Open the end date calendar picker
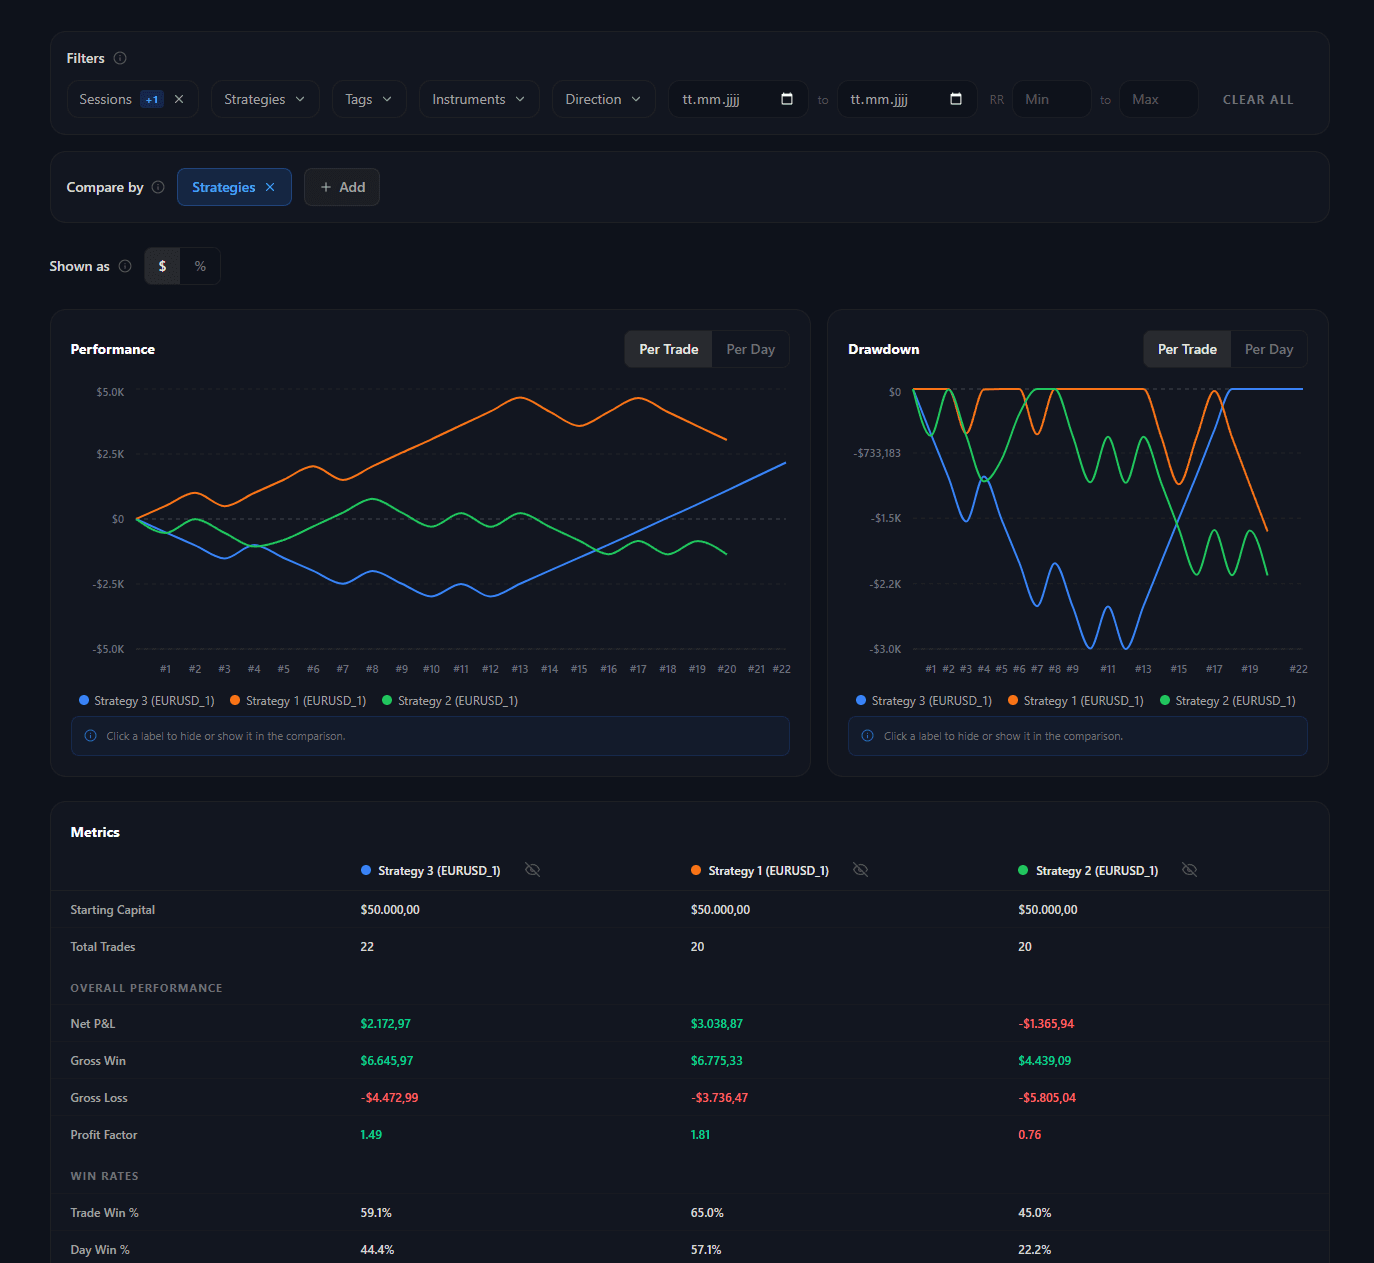Screen dimensions: 1374x1263 click(956, 99)
